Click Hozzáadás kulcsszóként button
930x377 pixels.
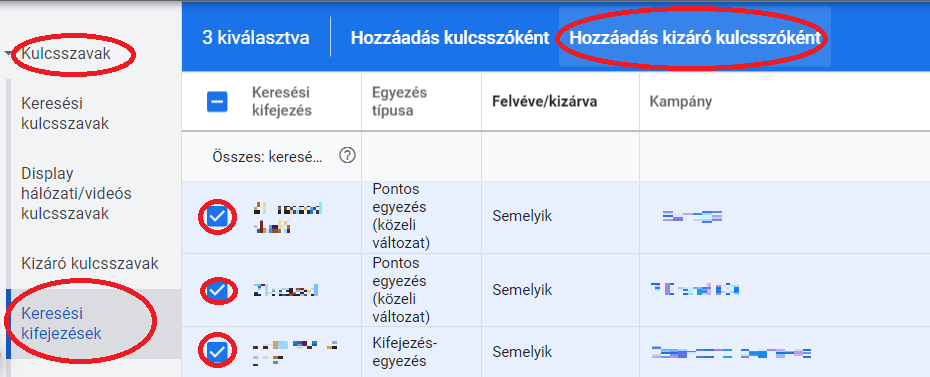point(450,38)
